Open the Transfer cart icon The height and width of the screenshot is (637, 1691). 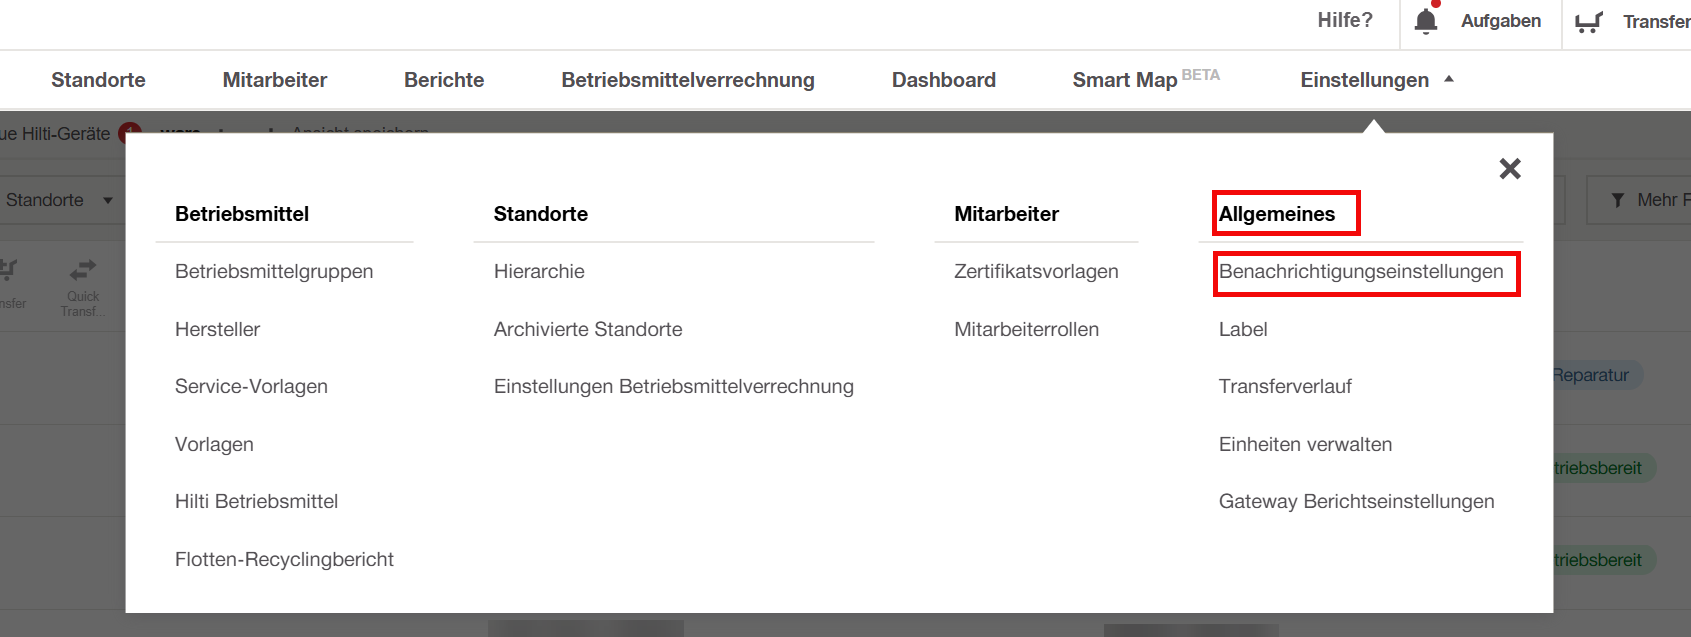pos(1588,22)
